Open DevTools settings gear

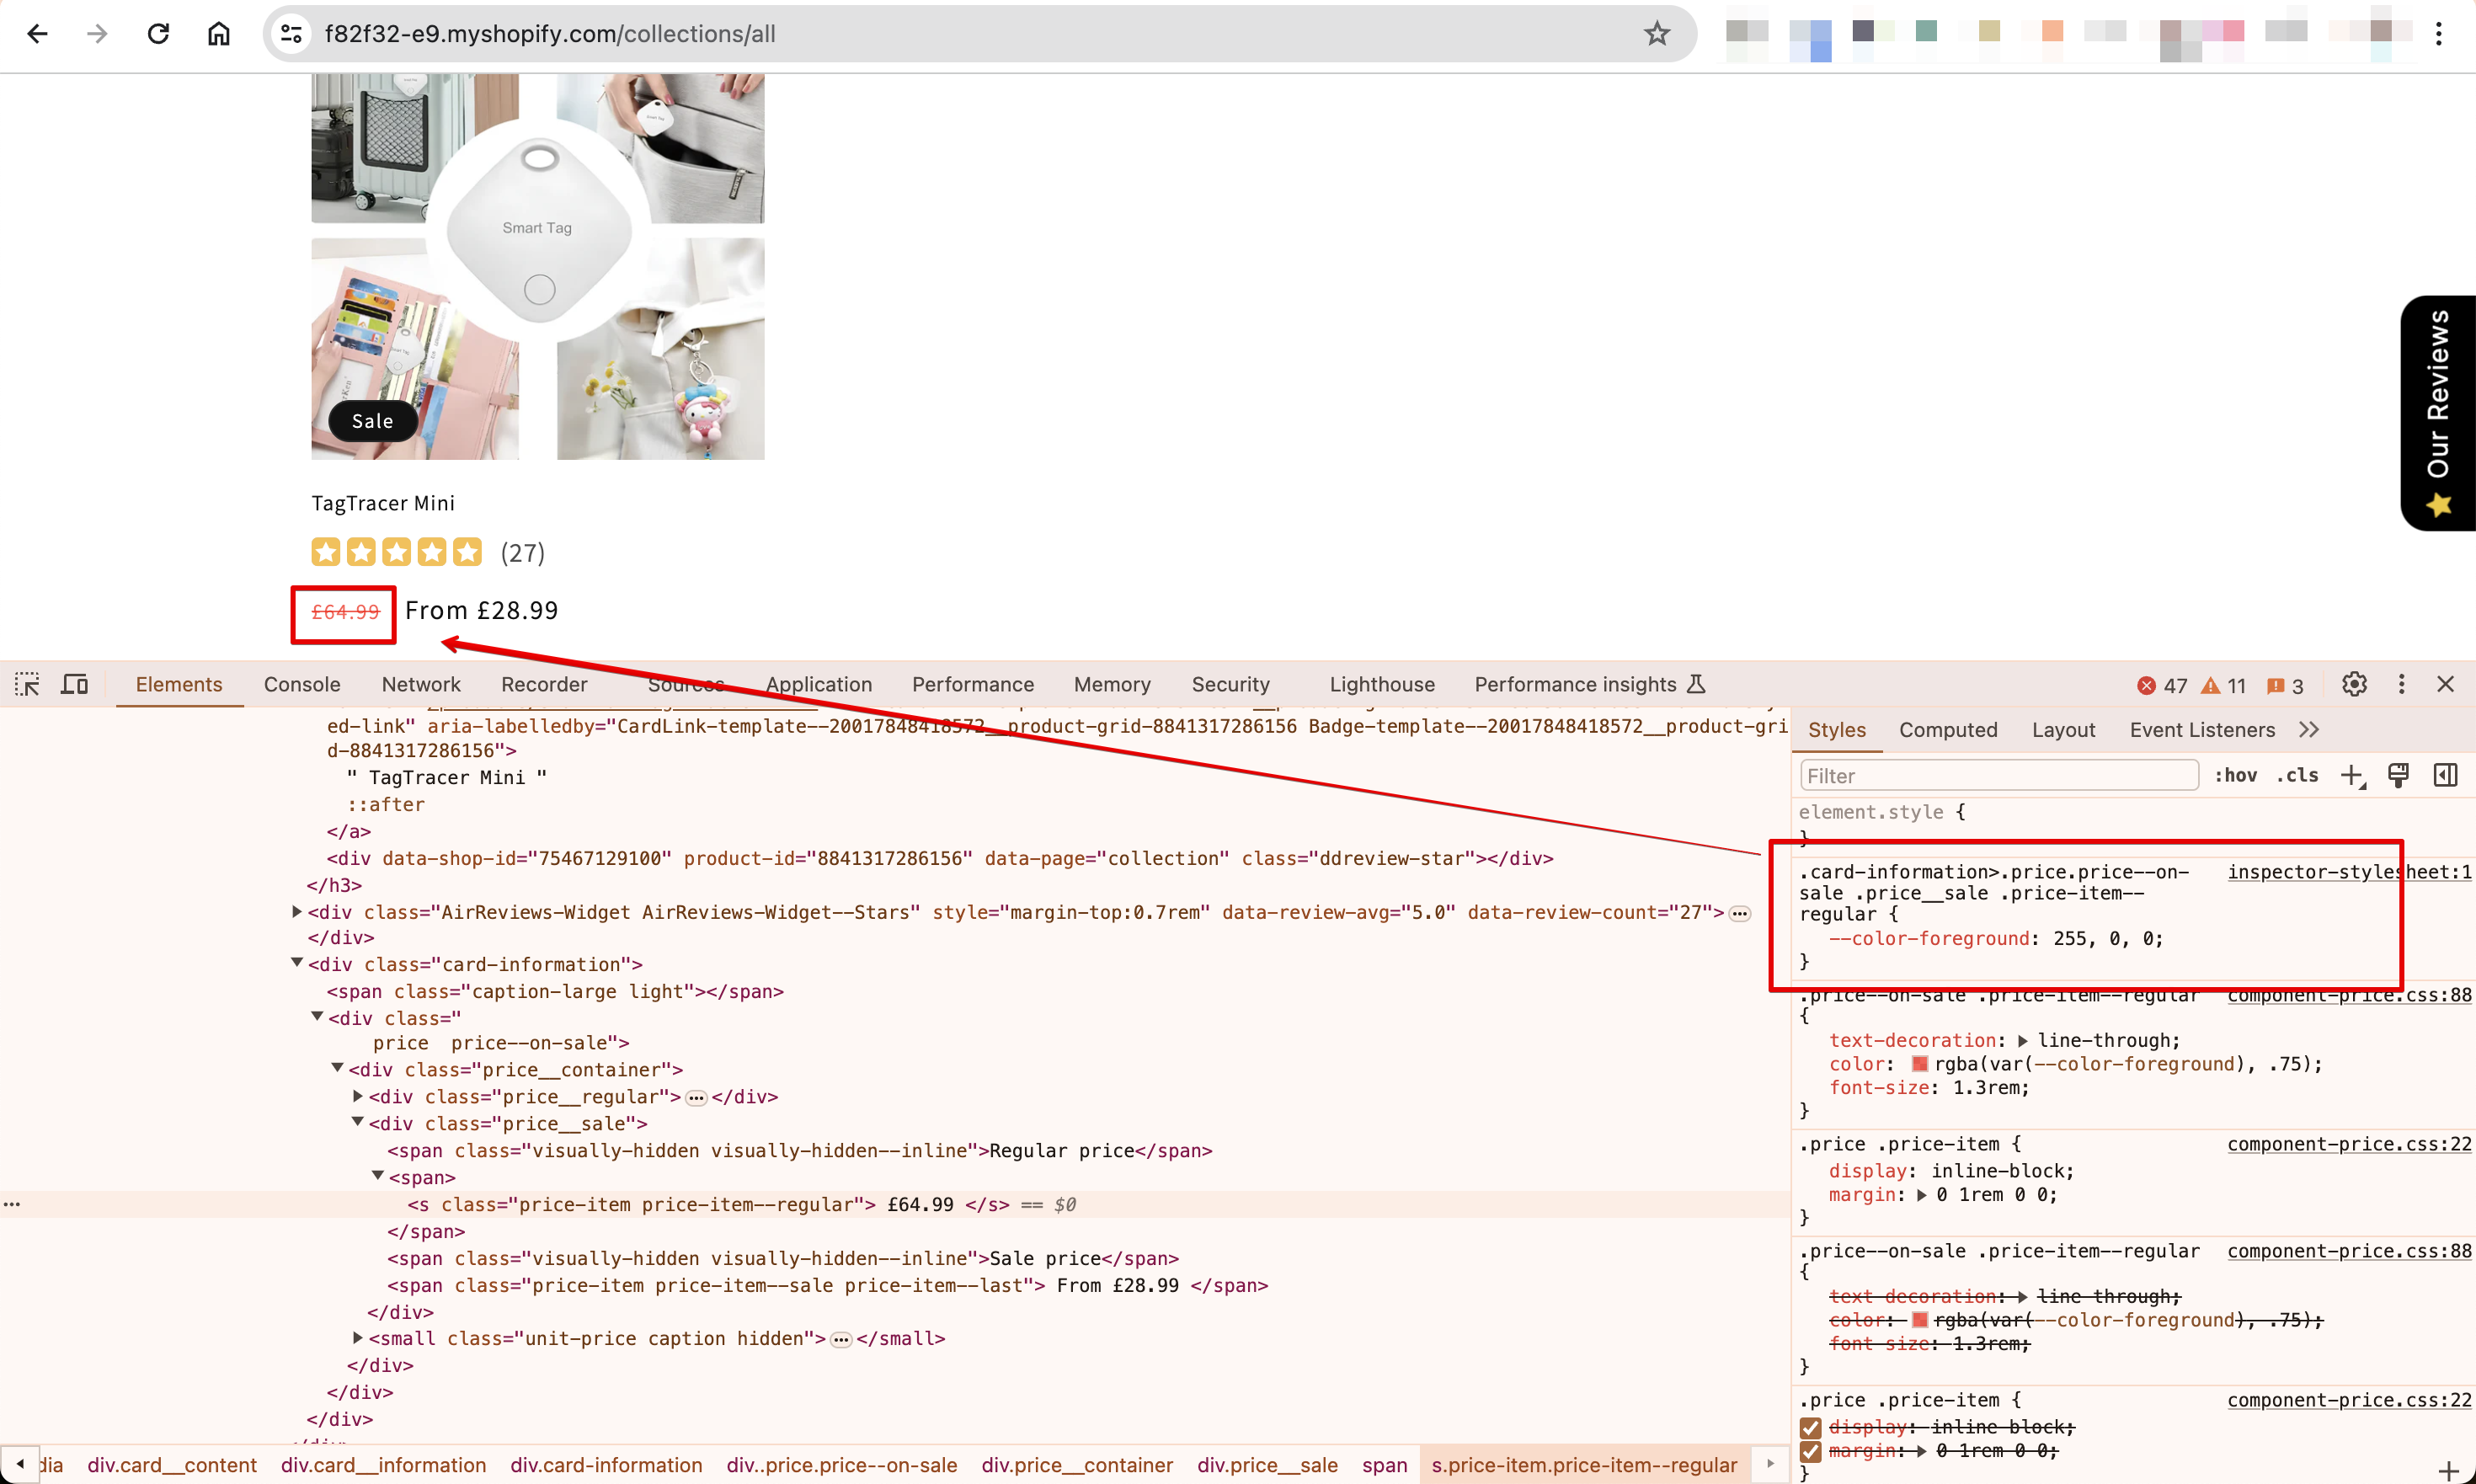coord(2354,684)
